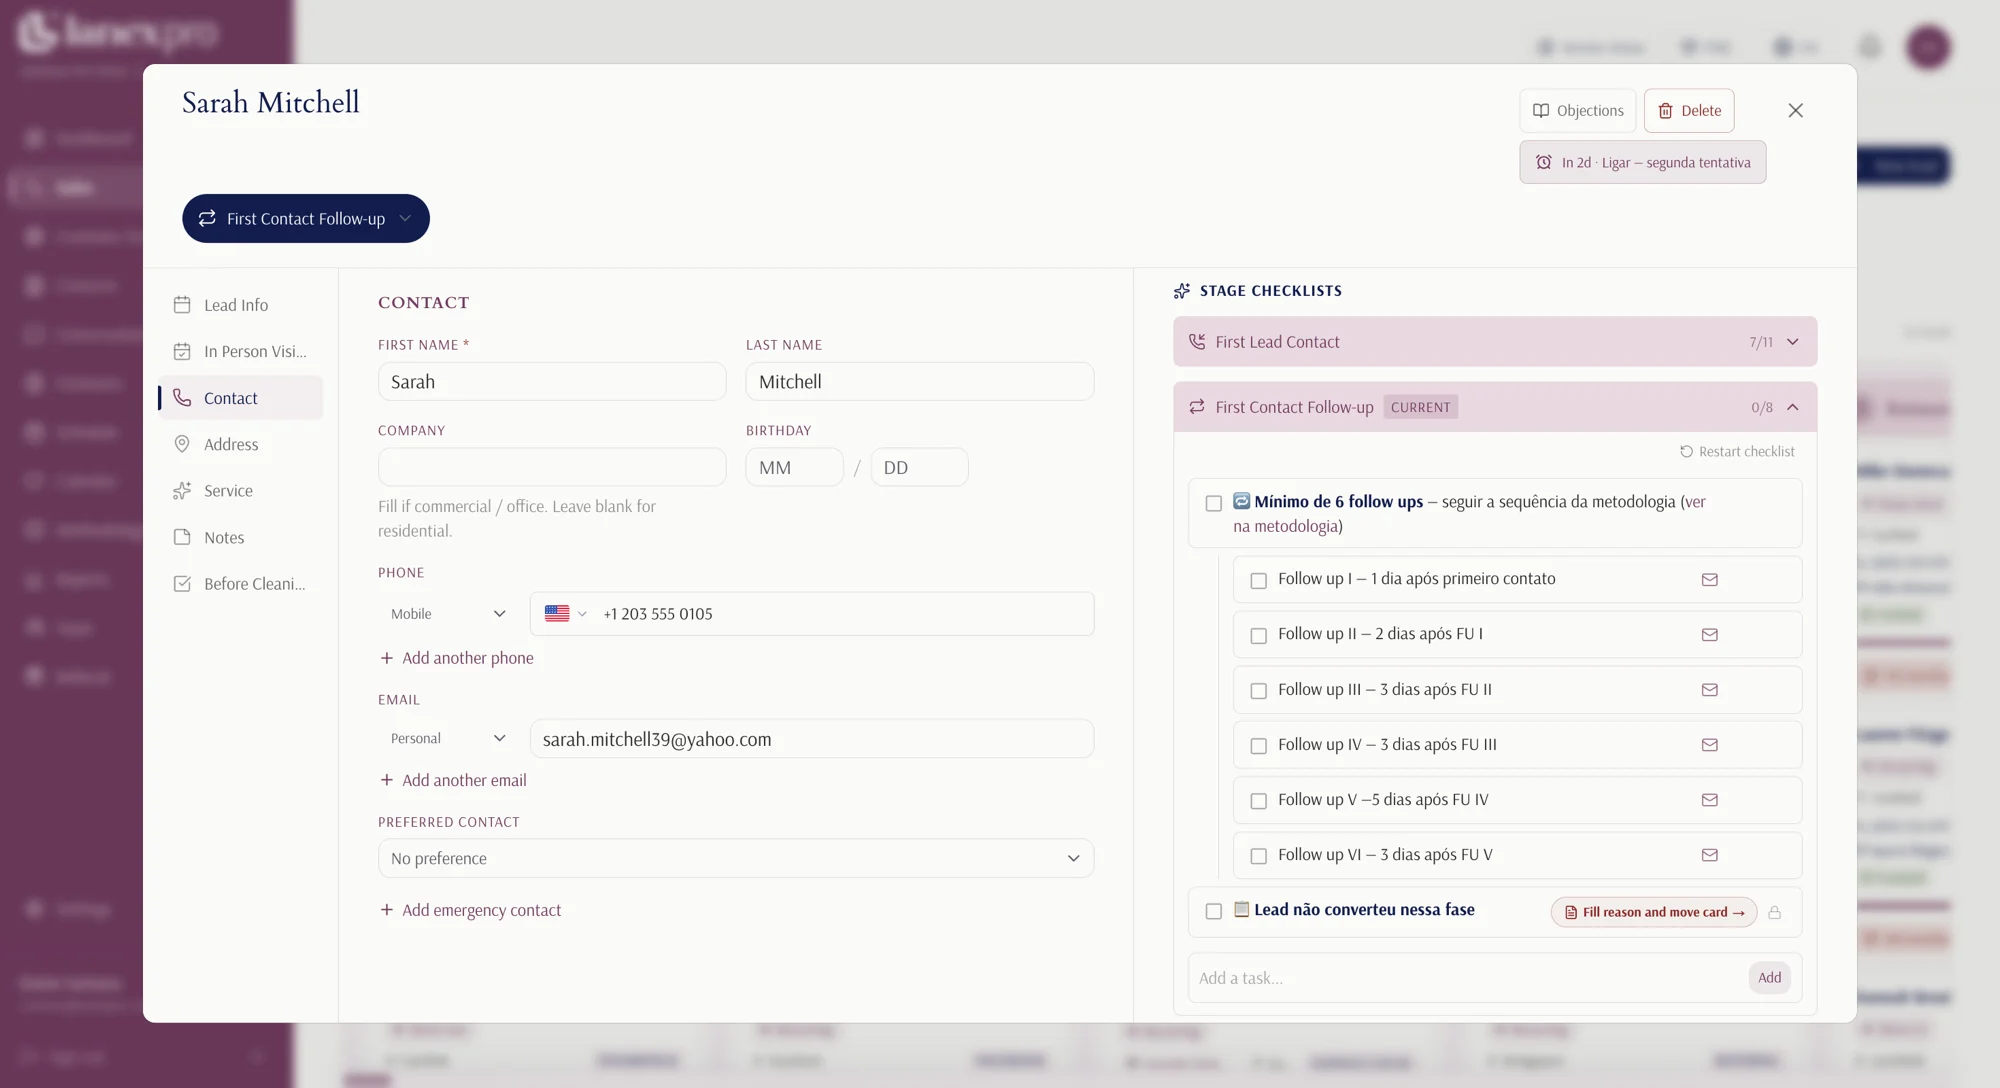
Task: Click the 7/11 progress count
Action: pyautogui.click(x=1761, y=342)
